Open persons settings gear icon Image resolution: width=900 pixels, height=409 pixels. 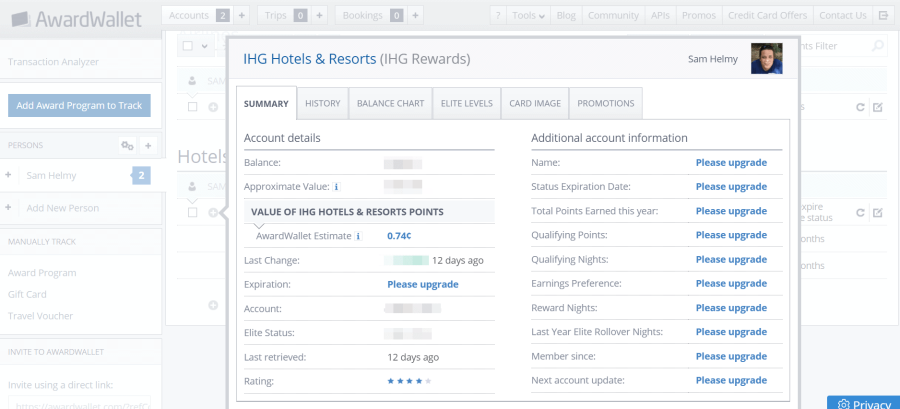(127, 146)
